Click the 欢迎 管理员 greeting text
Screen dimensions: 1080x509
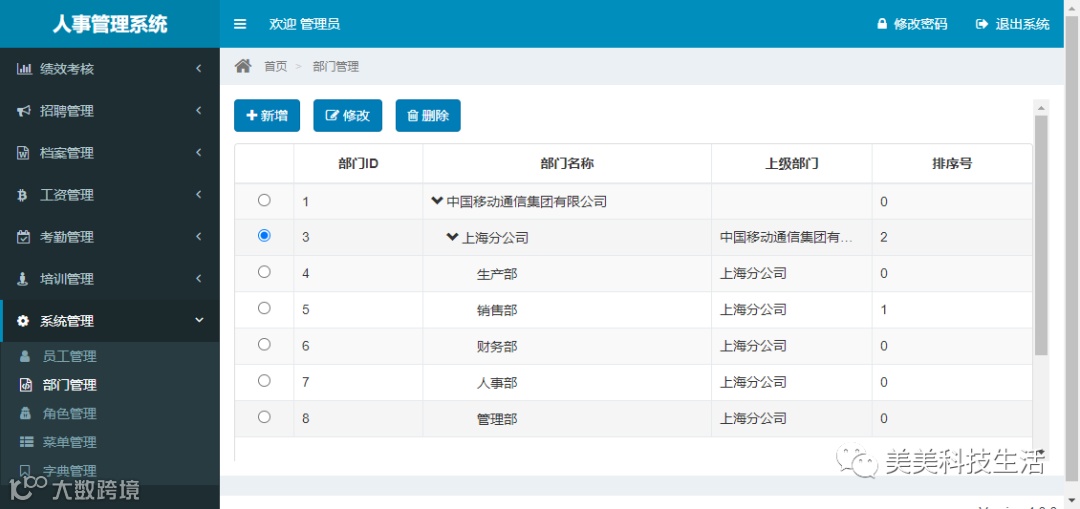[304, 24]
